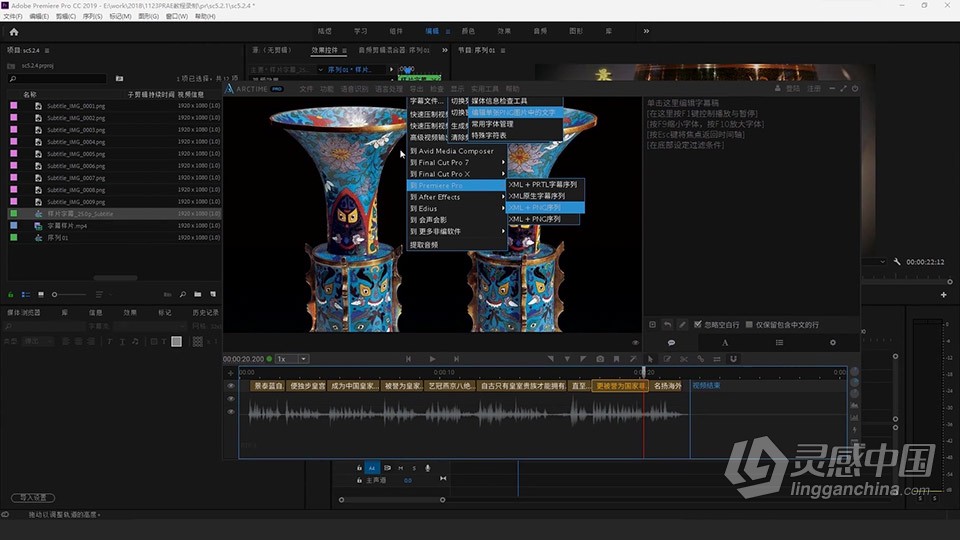Open the 编辑 workspace tab in Premiere

click(432, 31)
